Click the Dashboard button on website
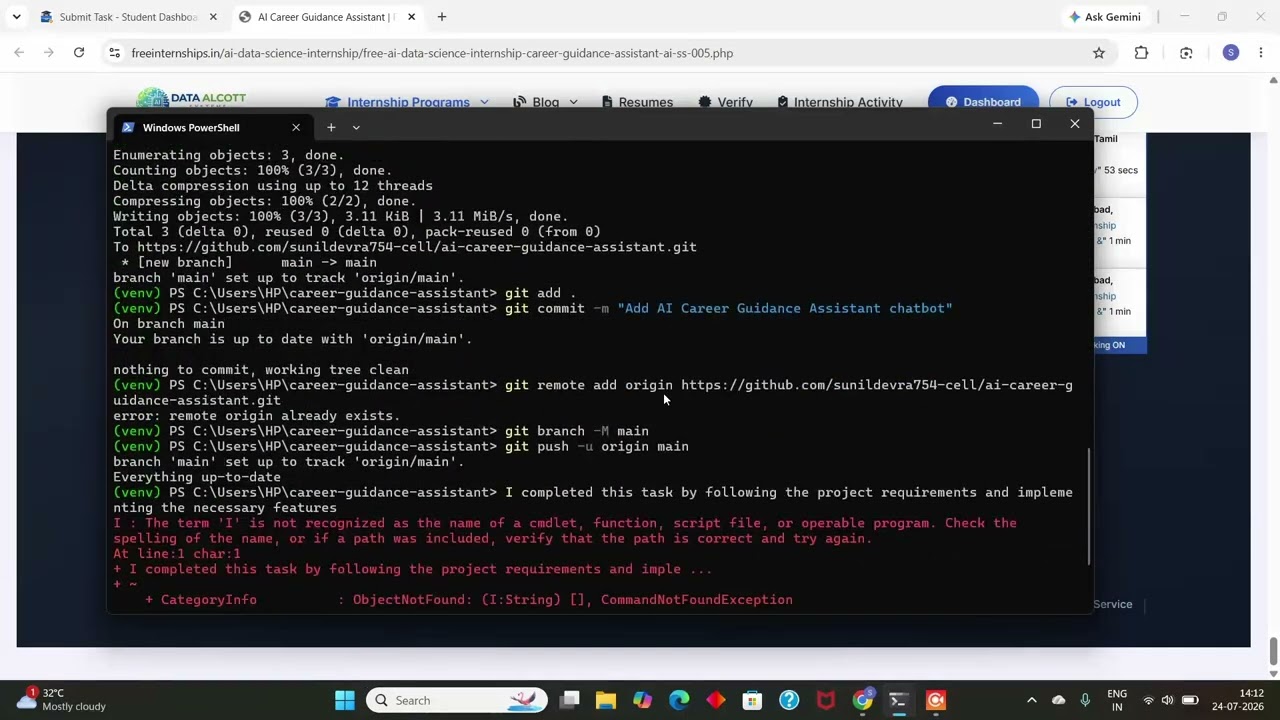Image resolution: width=1280 pixels, height=720 pixels. 983,101
